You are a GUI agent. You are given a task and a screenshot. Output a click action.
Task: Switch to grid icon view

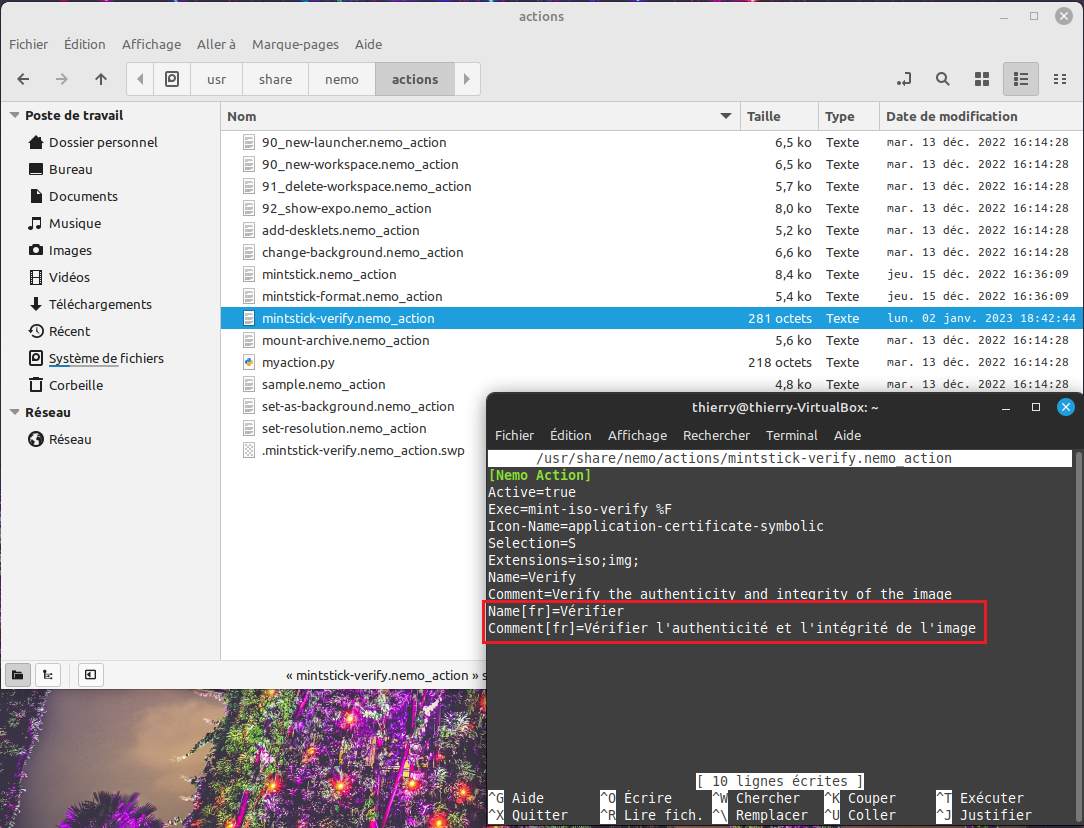[x=981, y=78]
